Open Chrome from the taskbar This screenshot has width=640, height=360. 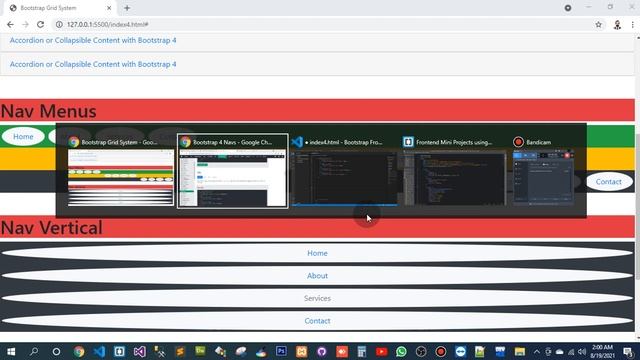(x=79, y=351)
